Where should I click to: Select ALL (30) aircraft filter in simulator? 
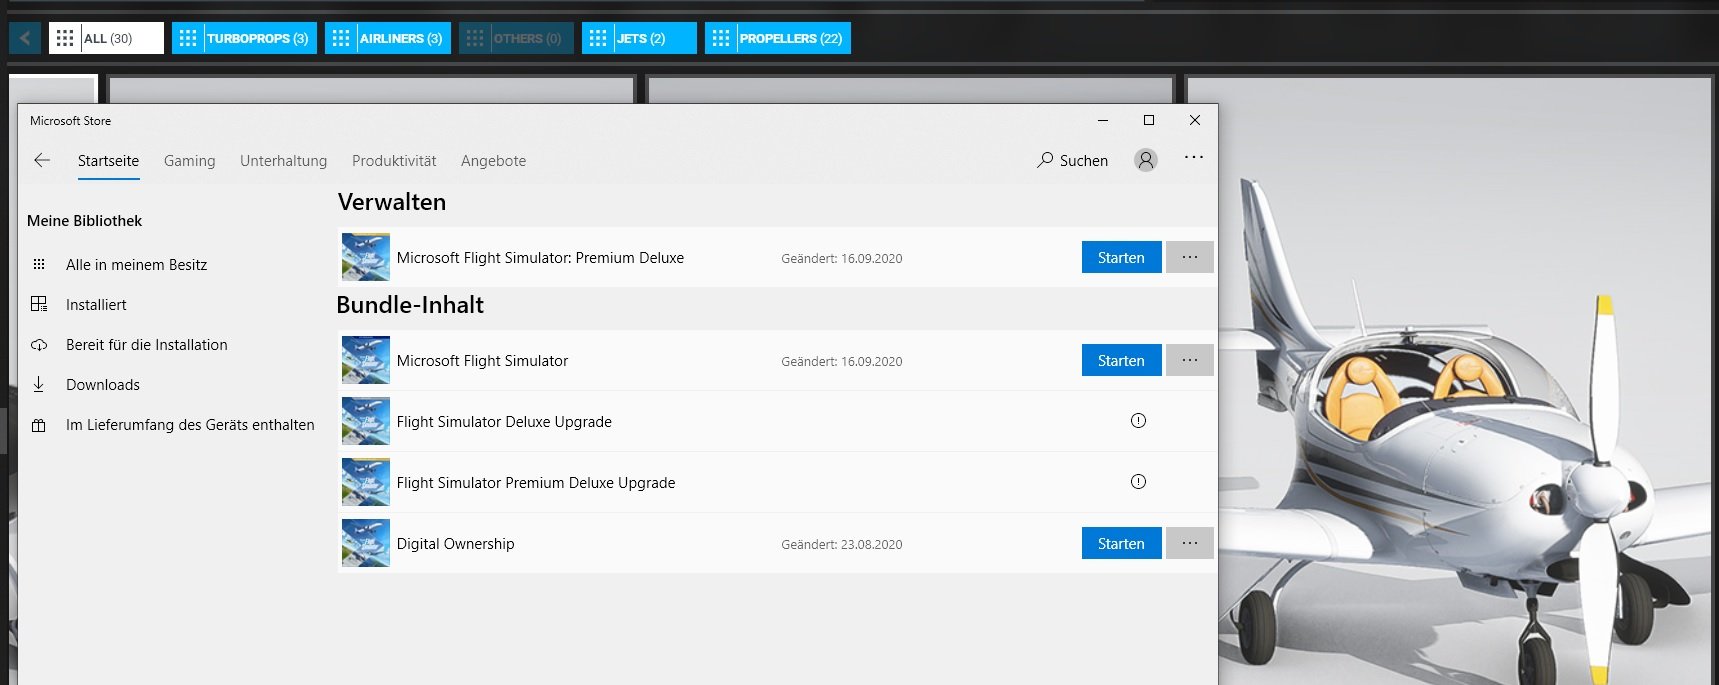click(106, 38)
